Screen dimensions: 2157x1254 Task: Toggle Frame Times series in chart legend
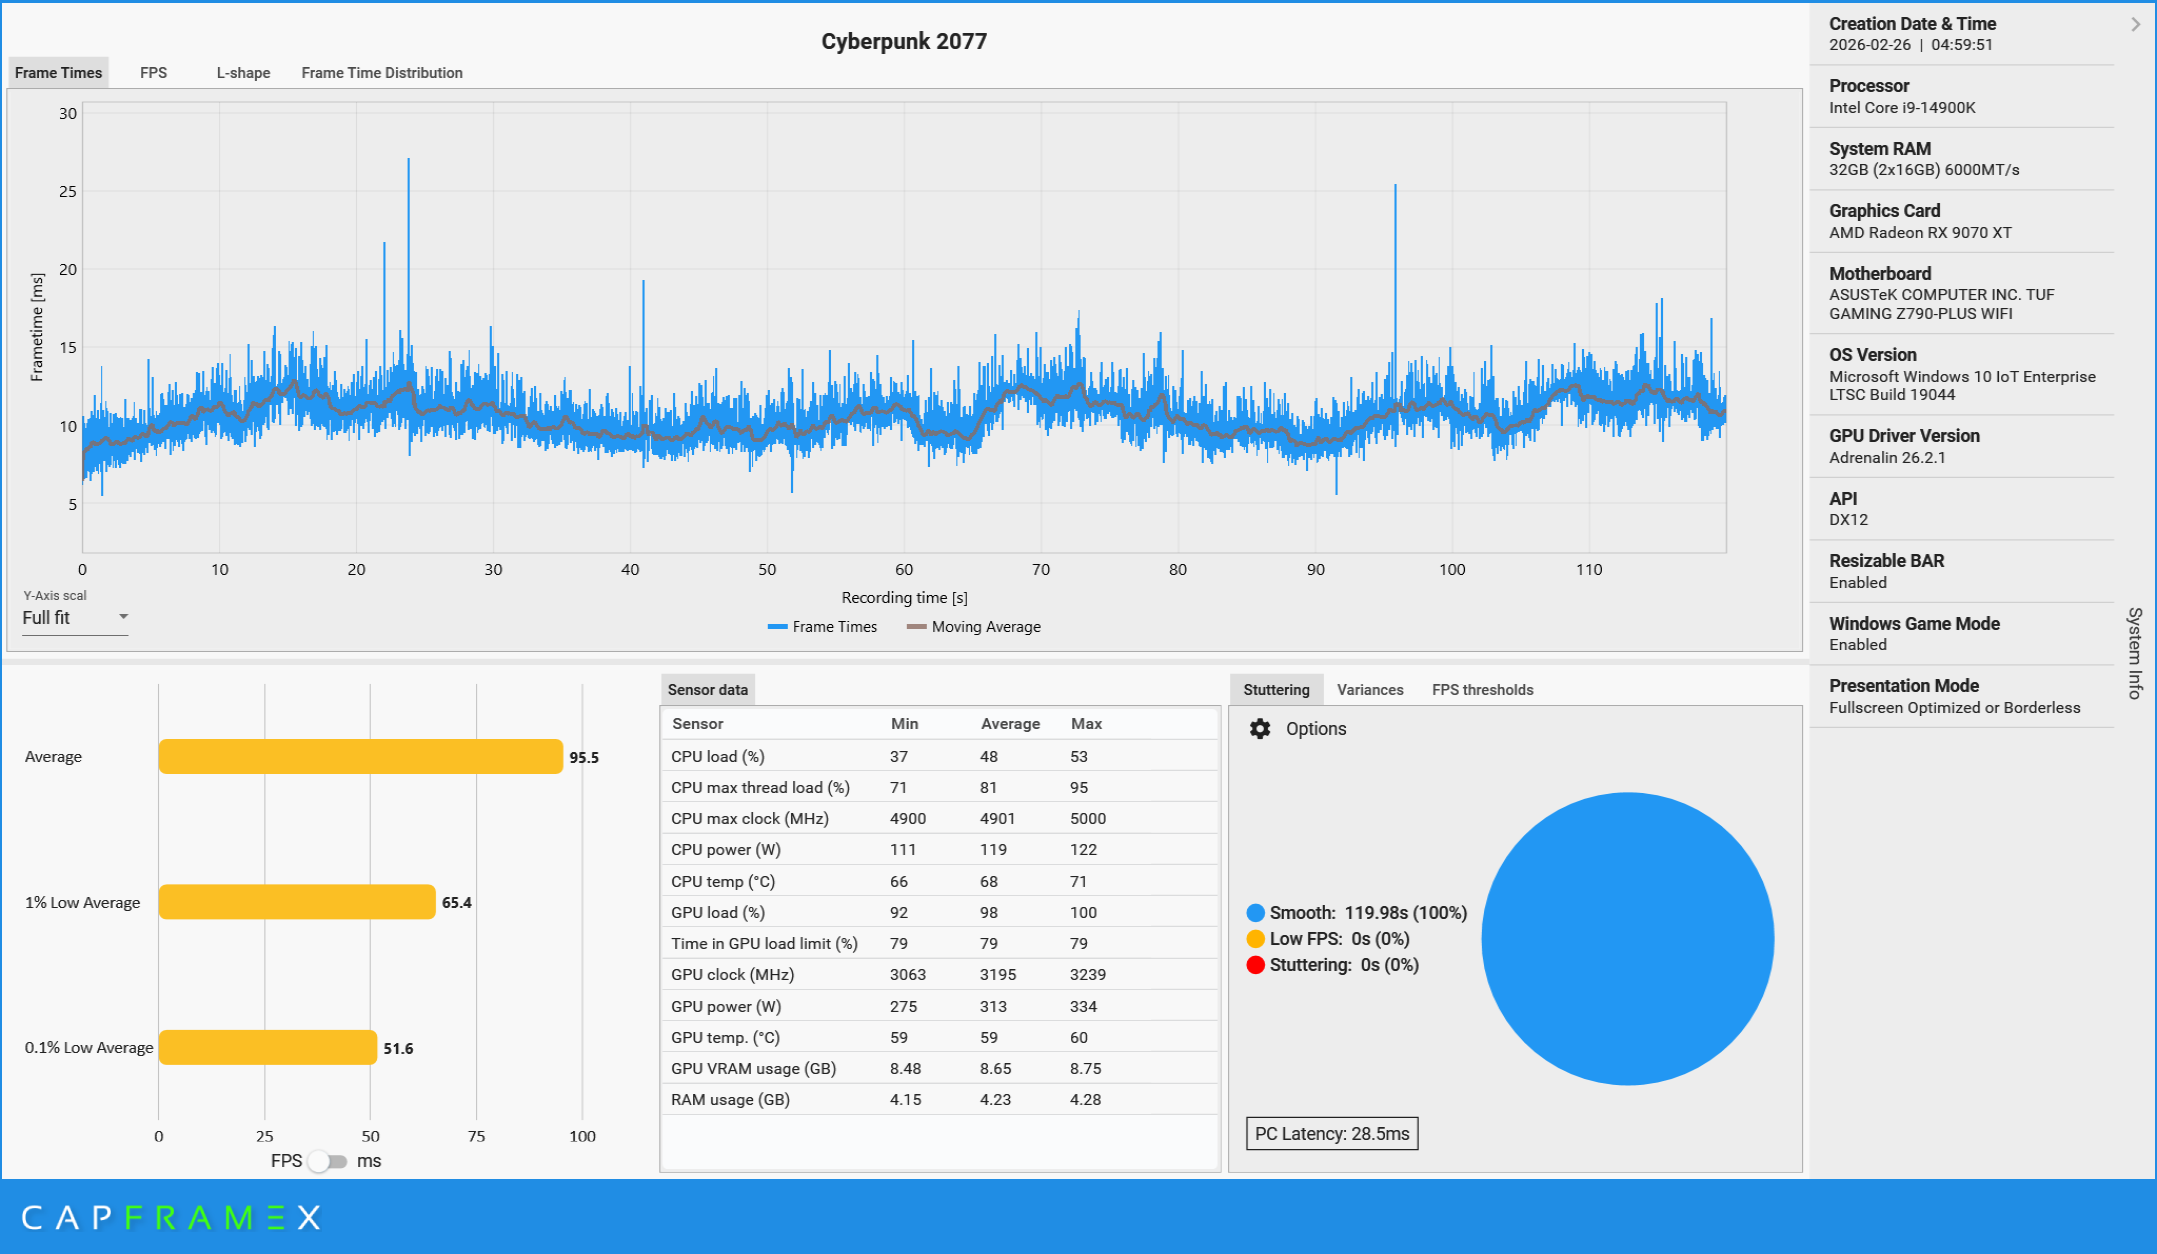822,627
